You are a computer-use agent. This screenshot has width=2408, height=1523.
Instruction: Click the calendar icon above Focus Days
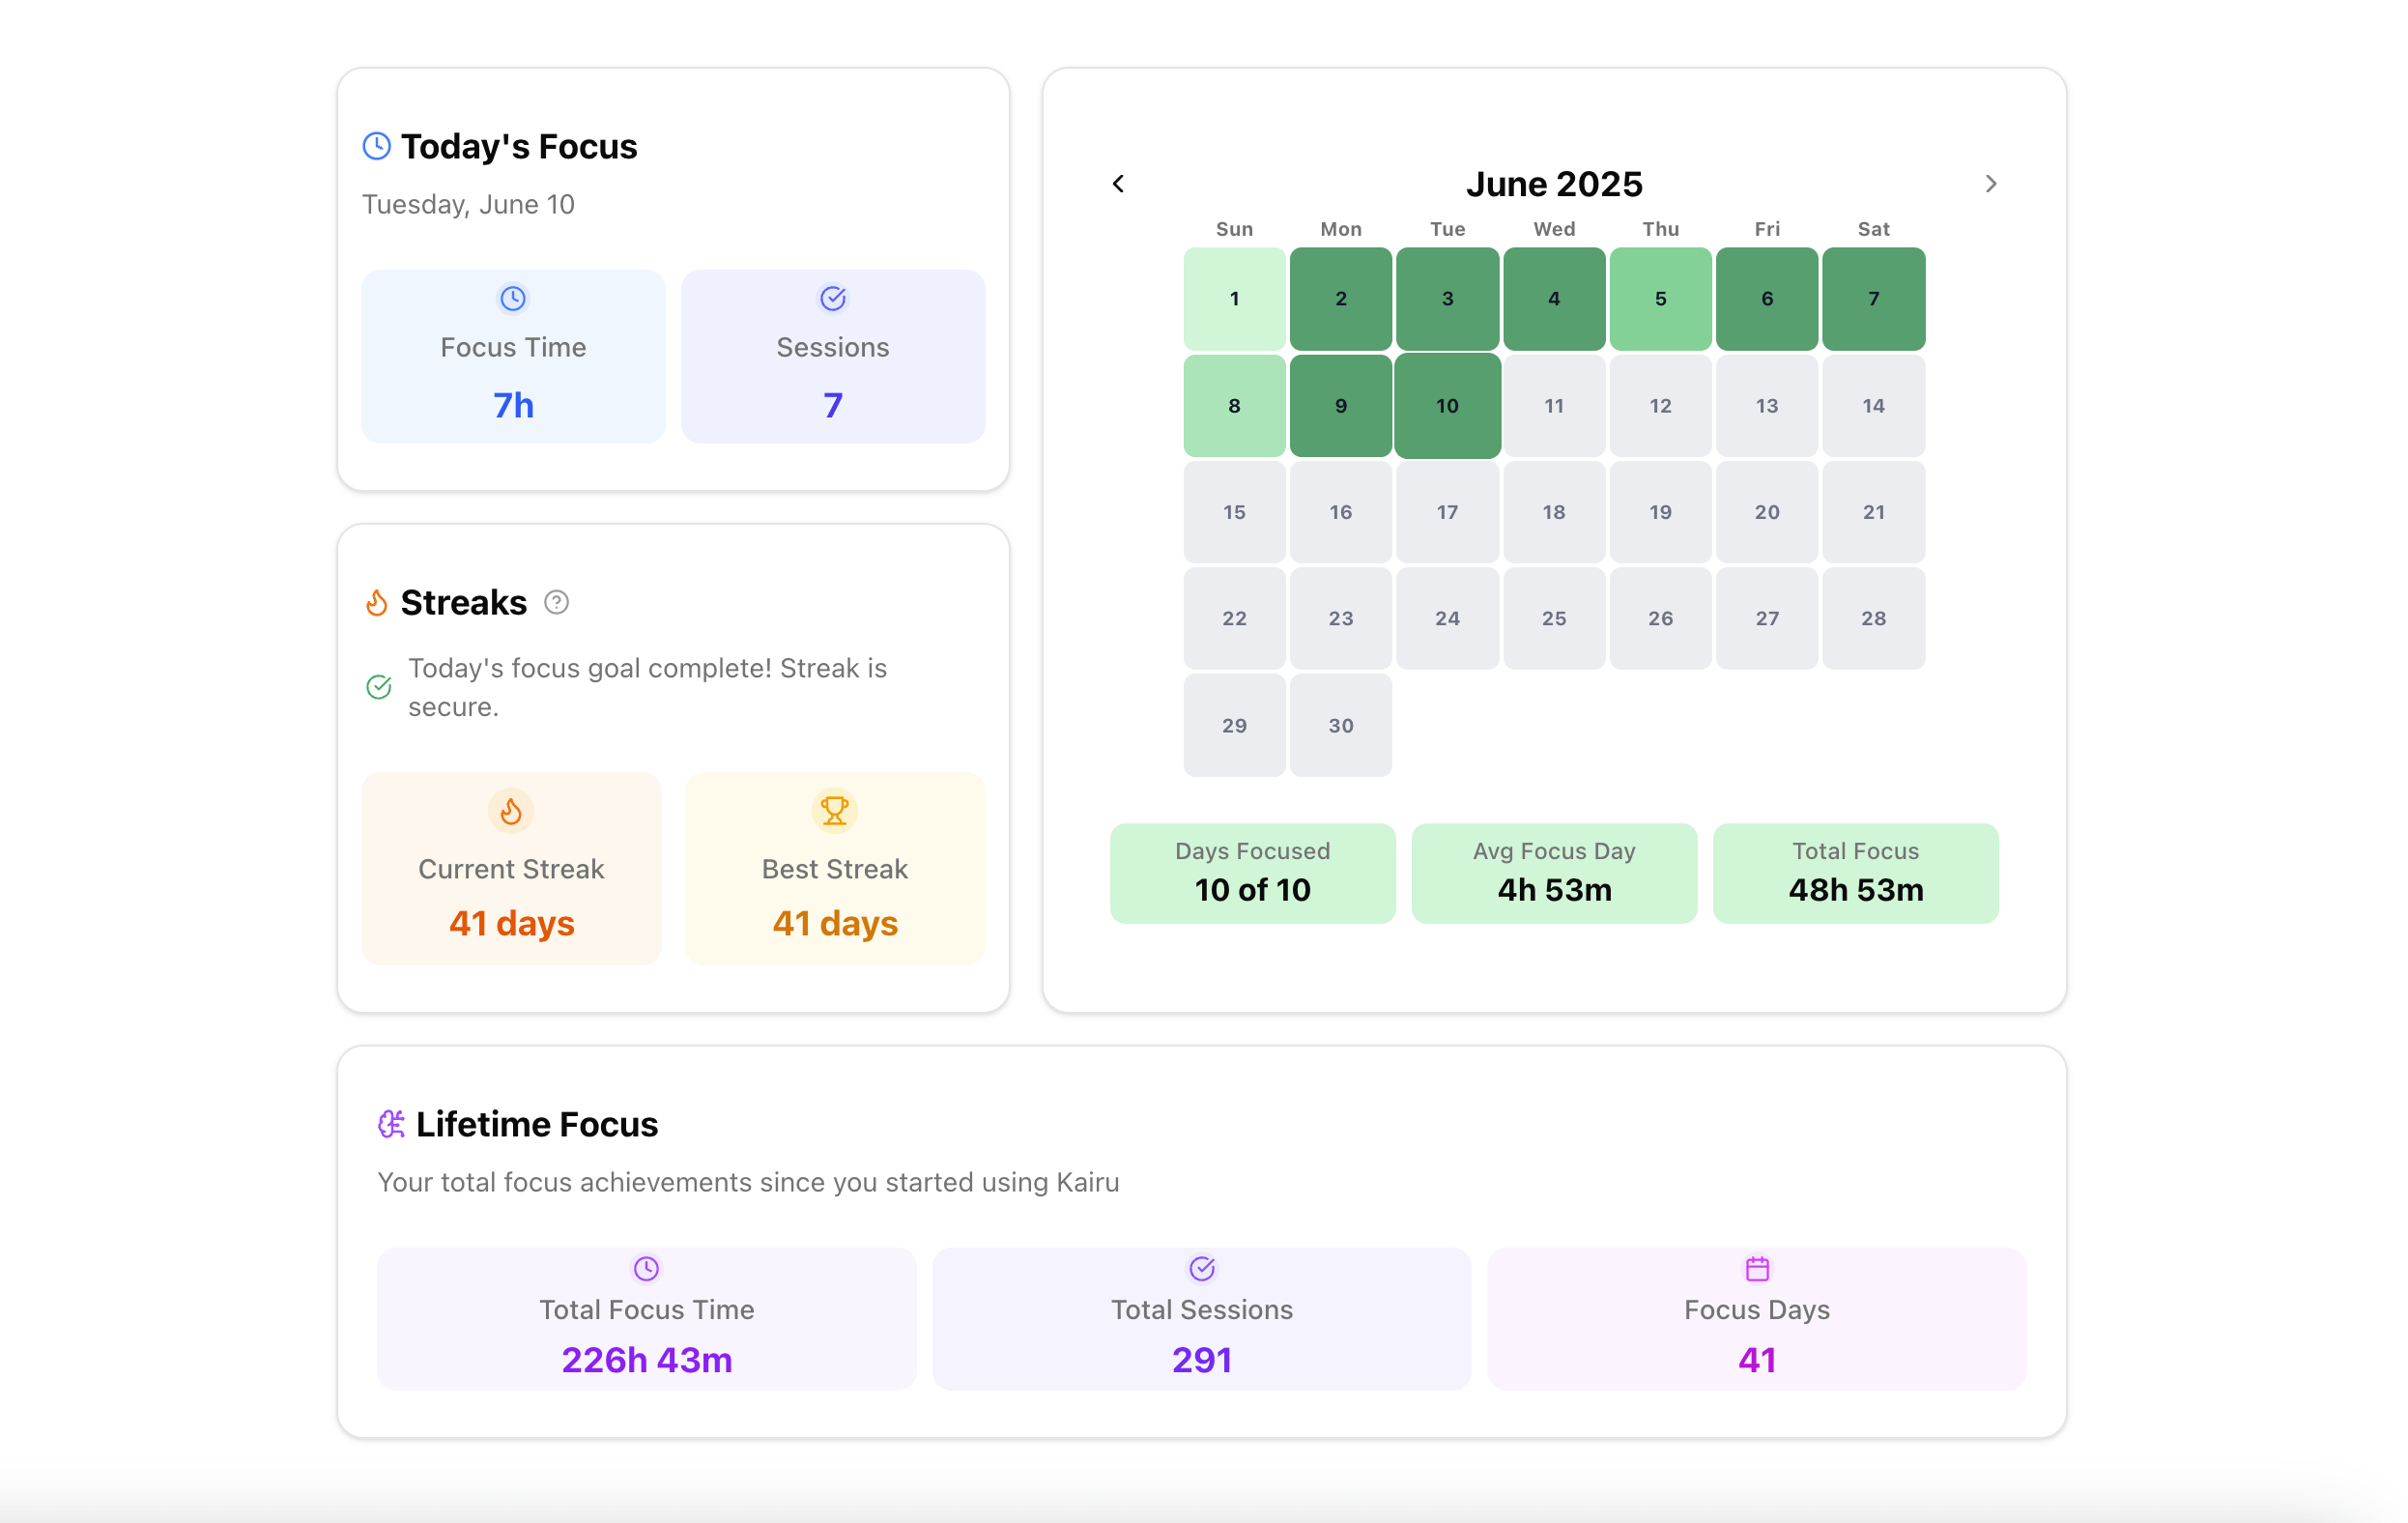[x=1757, y=1268]
